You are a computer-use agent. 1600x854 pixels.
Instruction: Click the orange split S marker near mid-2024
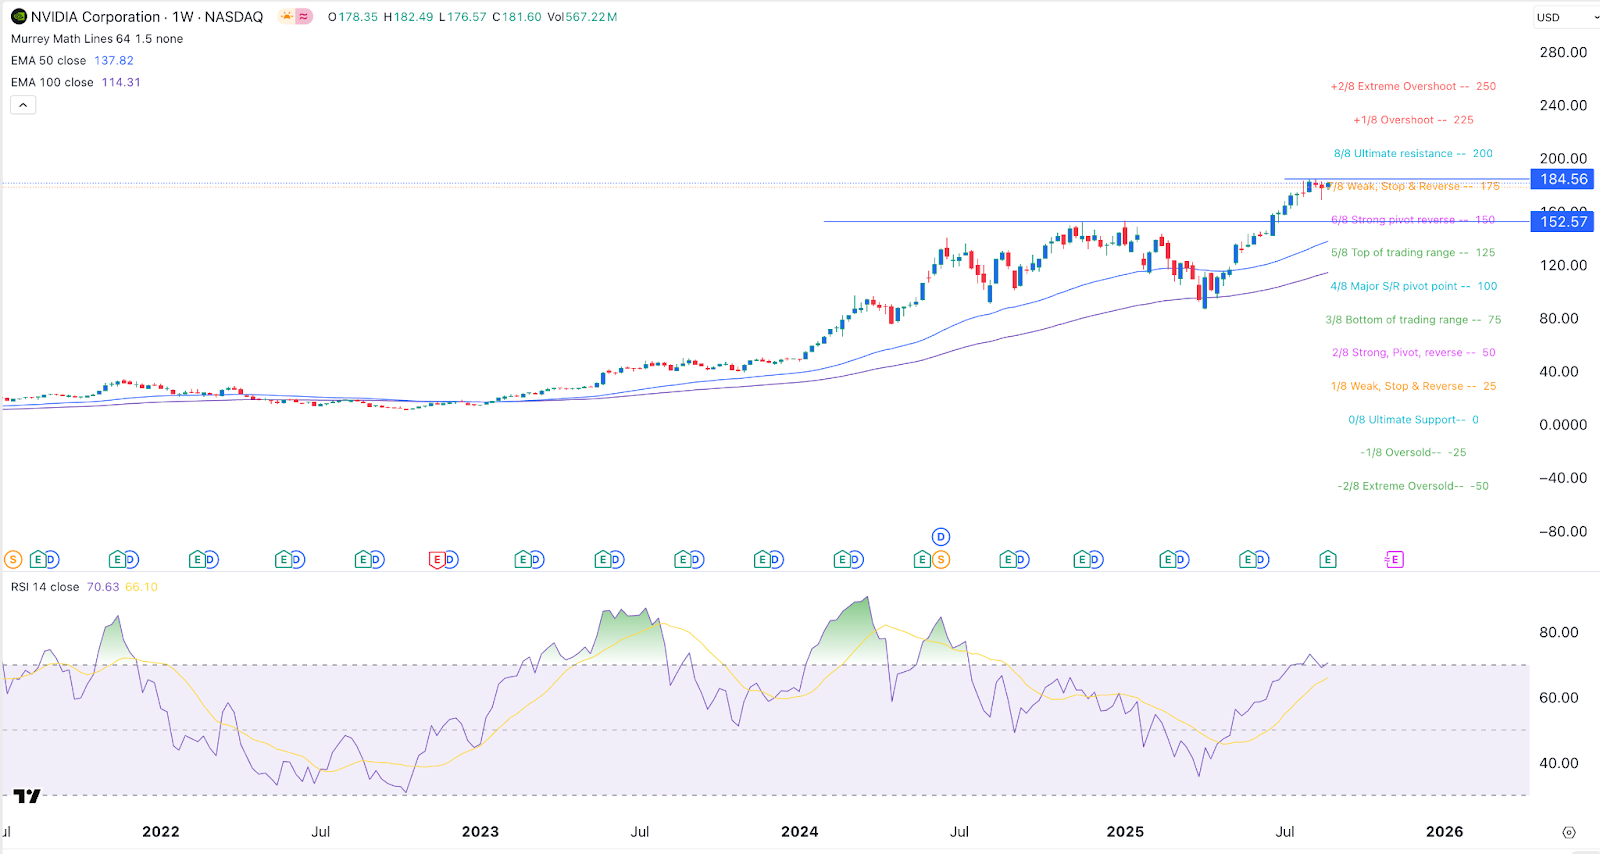(x=941, y=560)
